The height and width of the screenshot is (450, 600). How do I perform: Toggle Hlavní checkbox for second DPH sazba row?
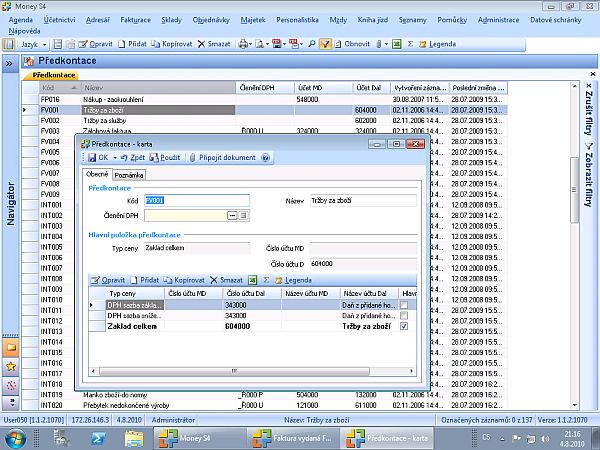click(404, 316)
